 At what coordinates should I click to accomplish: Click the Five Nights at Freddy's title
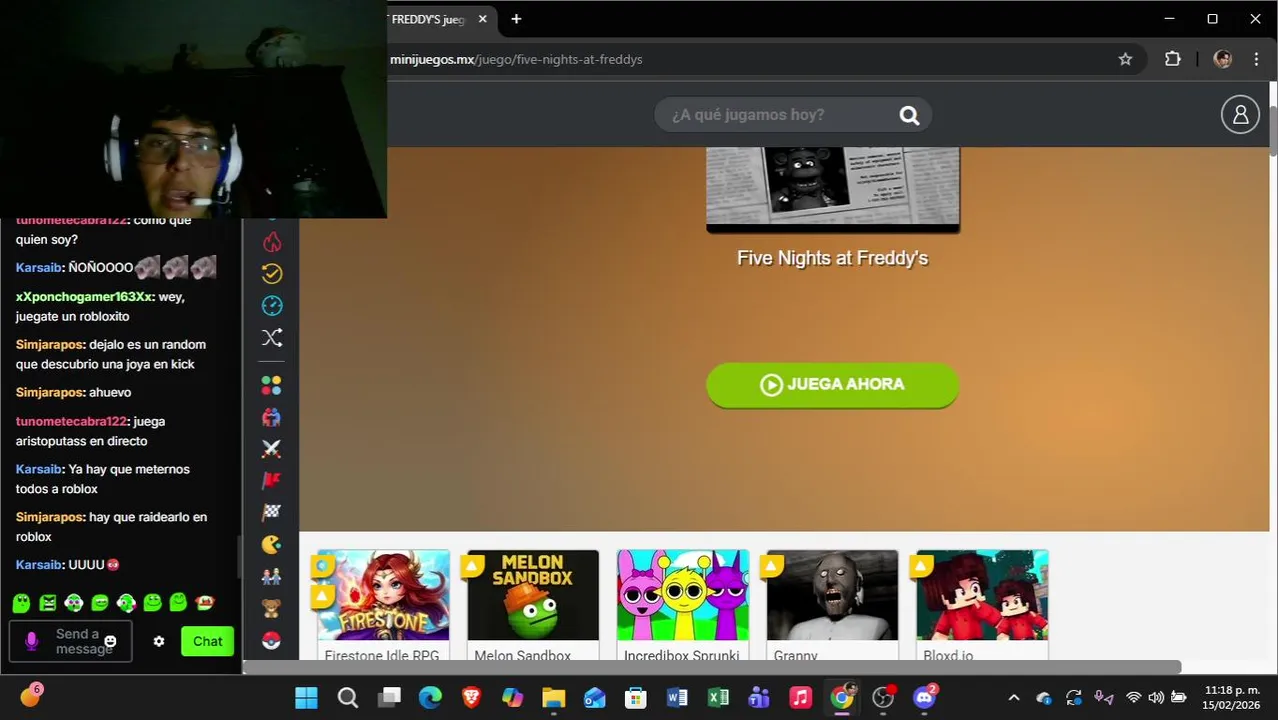click(832, 258)
